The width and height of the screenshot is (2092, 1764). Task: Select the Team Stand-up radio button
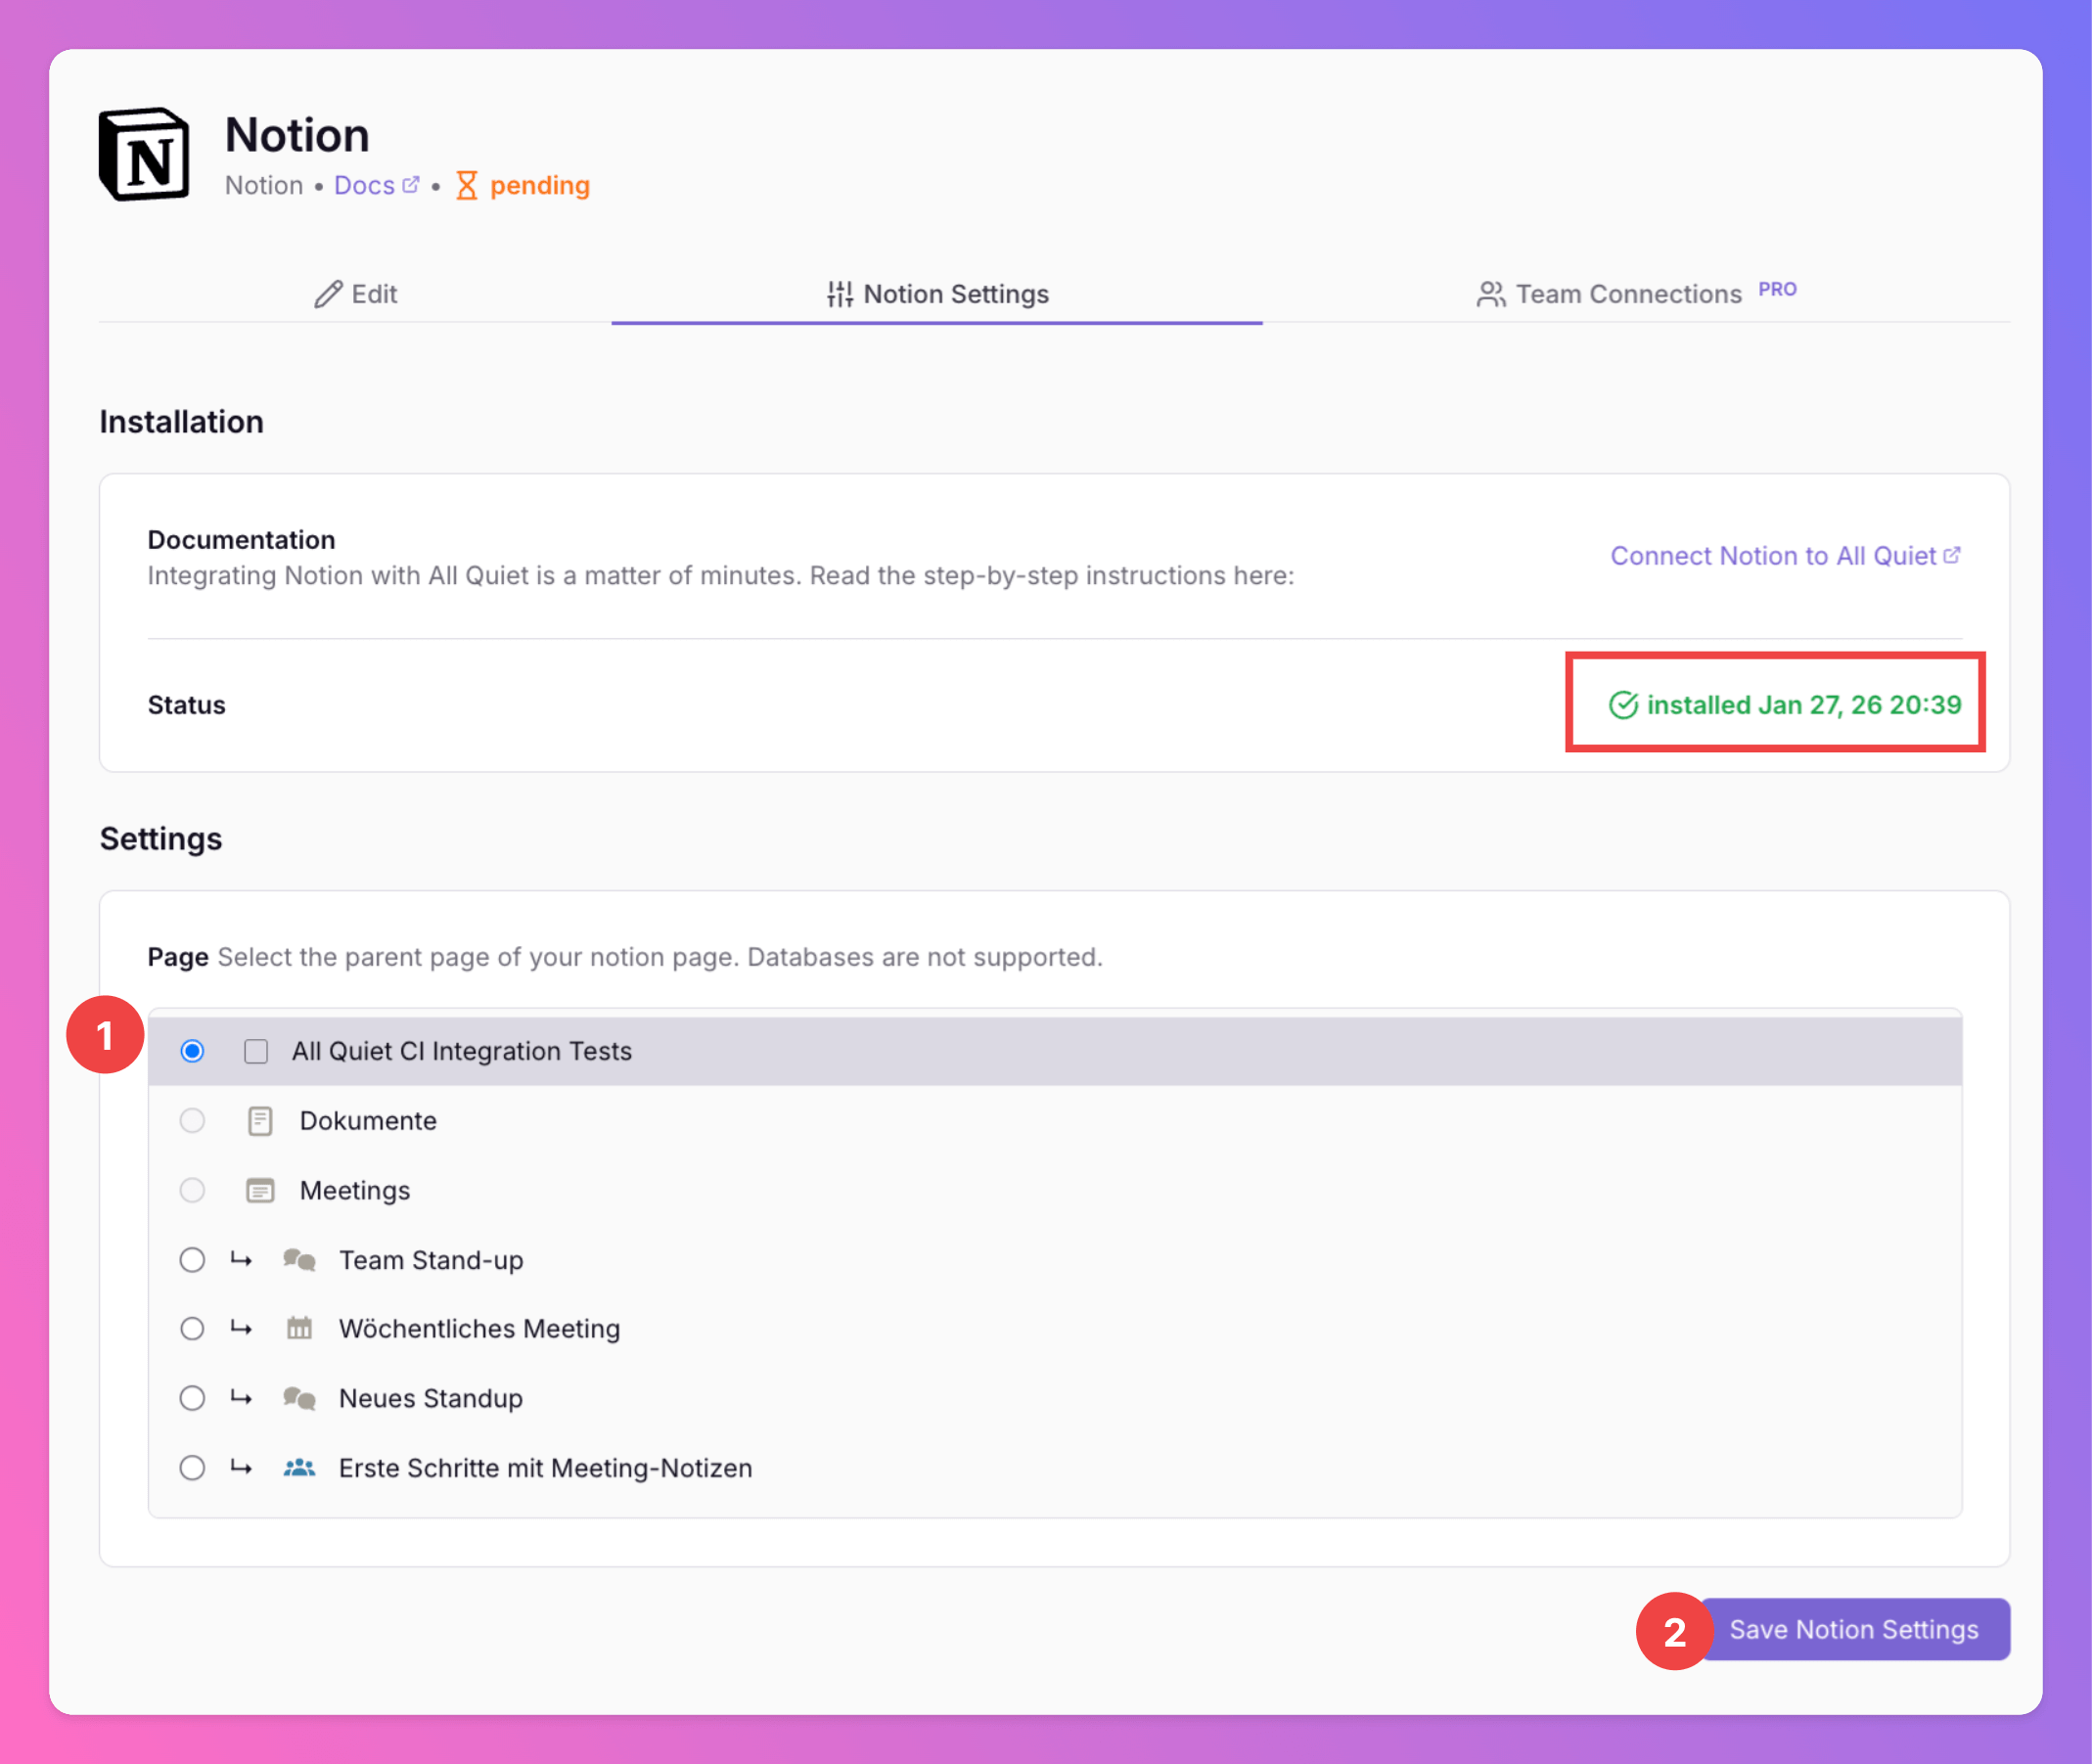click(x=192, y=1260)
